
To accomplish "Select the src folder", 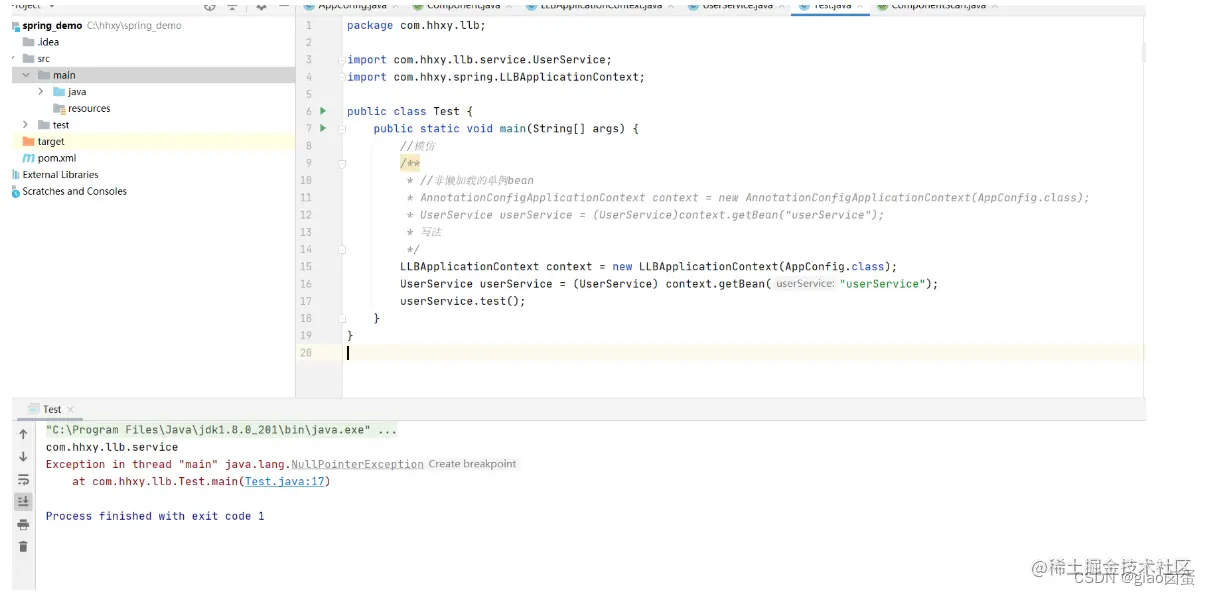I will [37, 59].
